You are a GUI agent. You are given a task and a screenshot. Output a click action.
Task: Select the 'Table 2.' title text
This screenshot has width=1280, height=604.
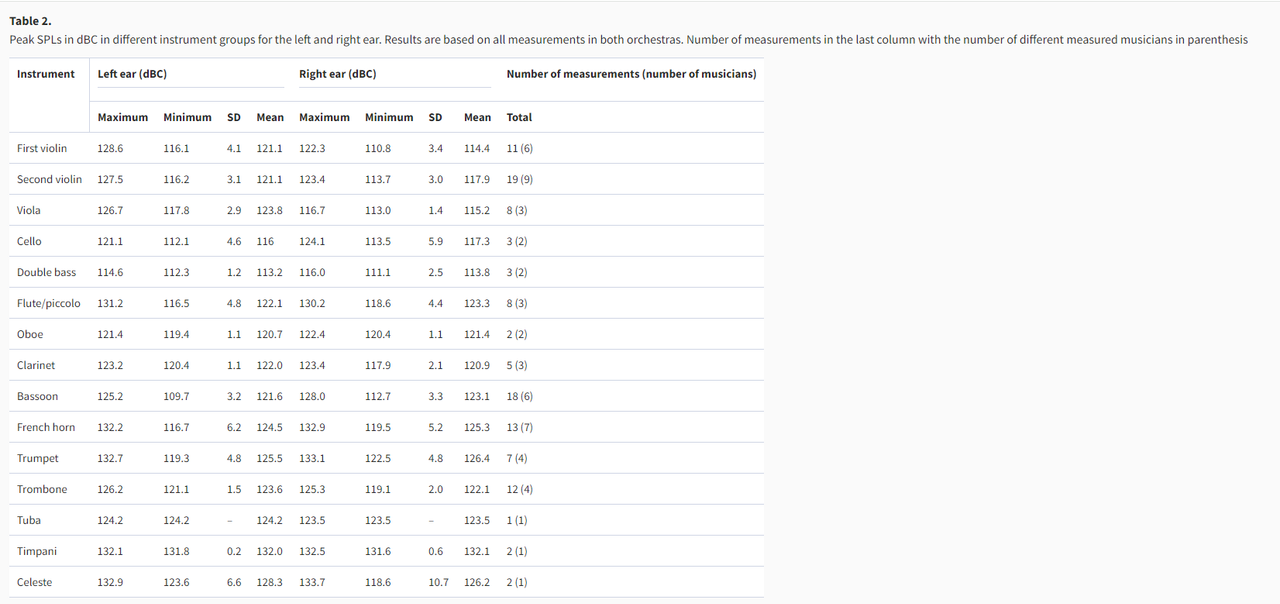point(30,21)
